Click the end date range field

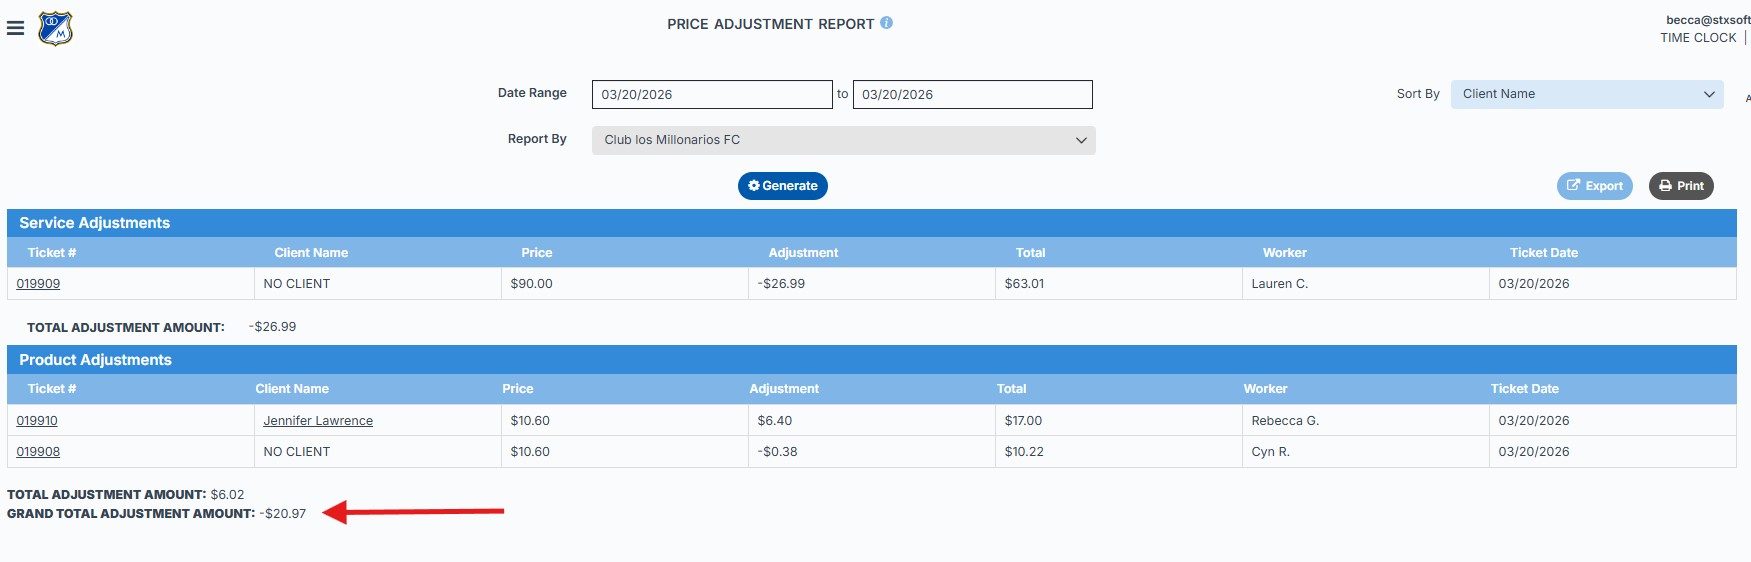coord(971,95)
